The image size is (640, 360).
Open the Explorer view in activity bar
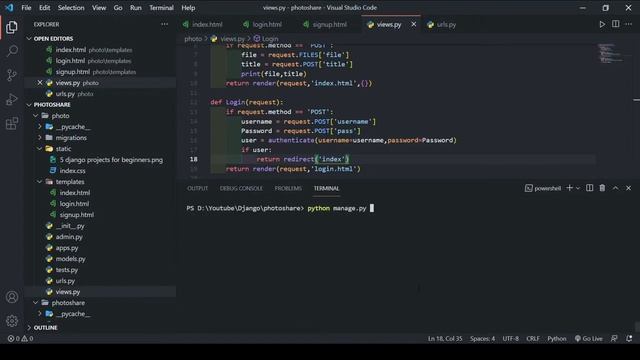[12, 27]
